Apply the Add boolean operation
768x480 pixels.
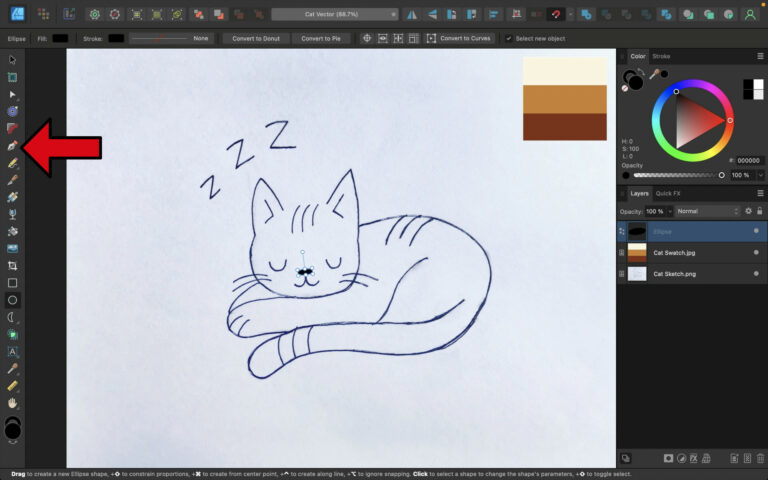(x=586, y=14)
